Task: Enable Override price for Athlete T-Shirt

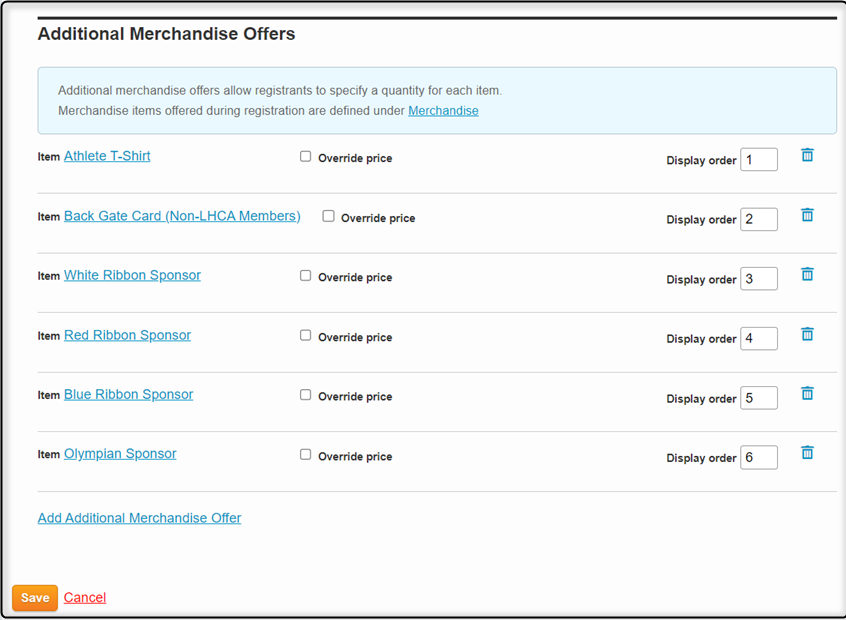Action: pyautogui.click(x=305, y=156)
